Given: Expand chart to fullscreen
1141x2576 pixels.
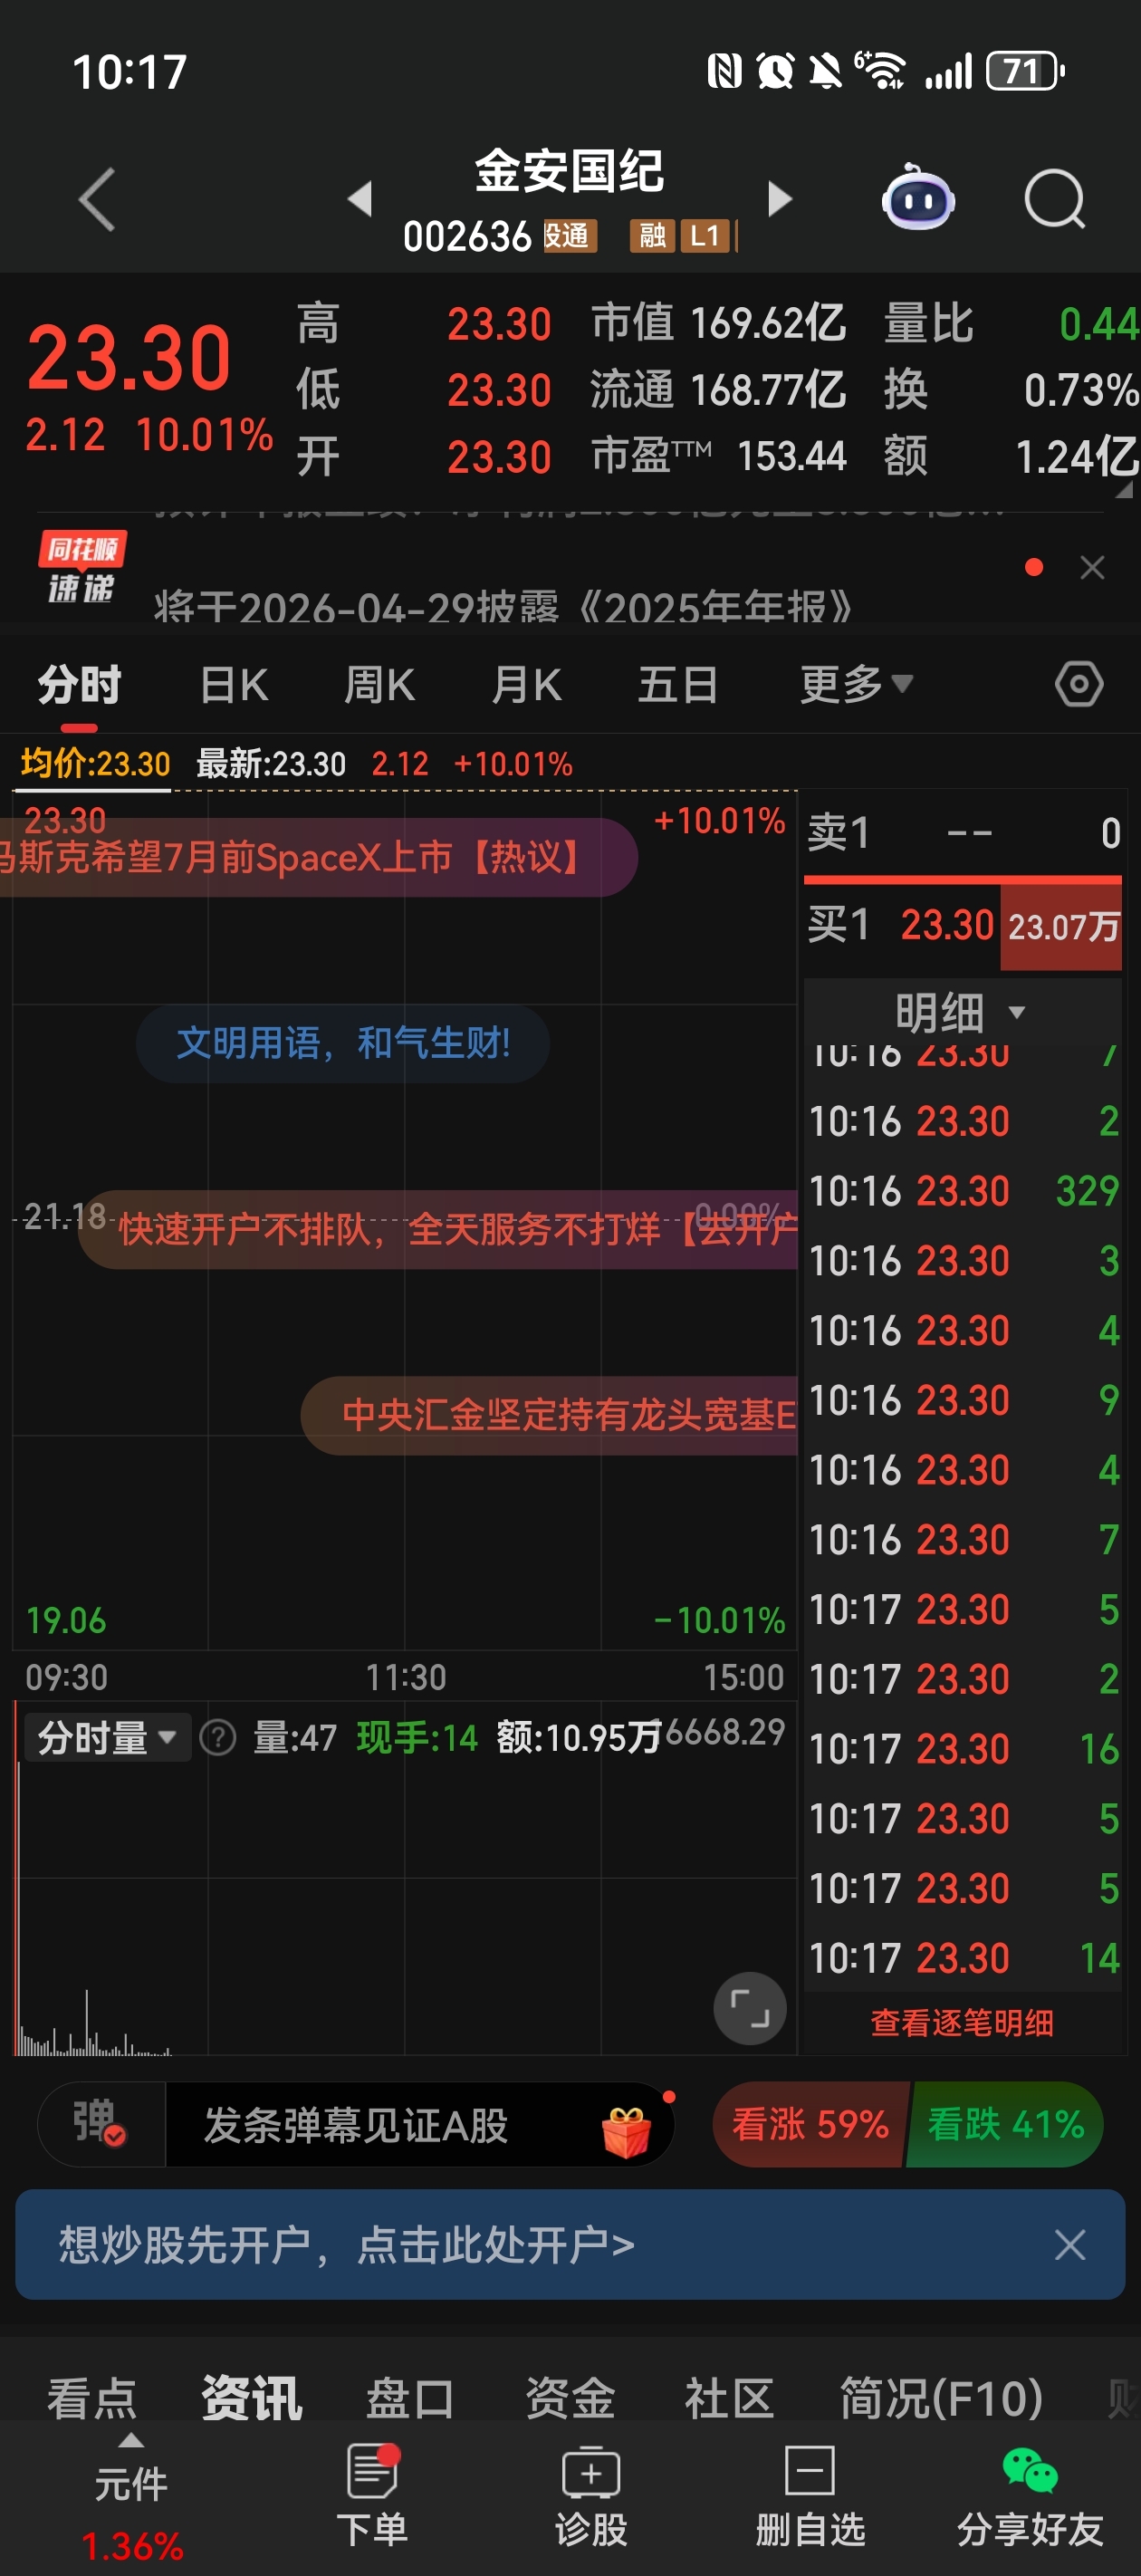Looking at the screenshot, I should click(749, 2008).
